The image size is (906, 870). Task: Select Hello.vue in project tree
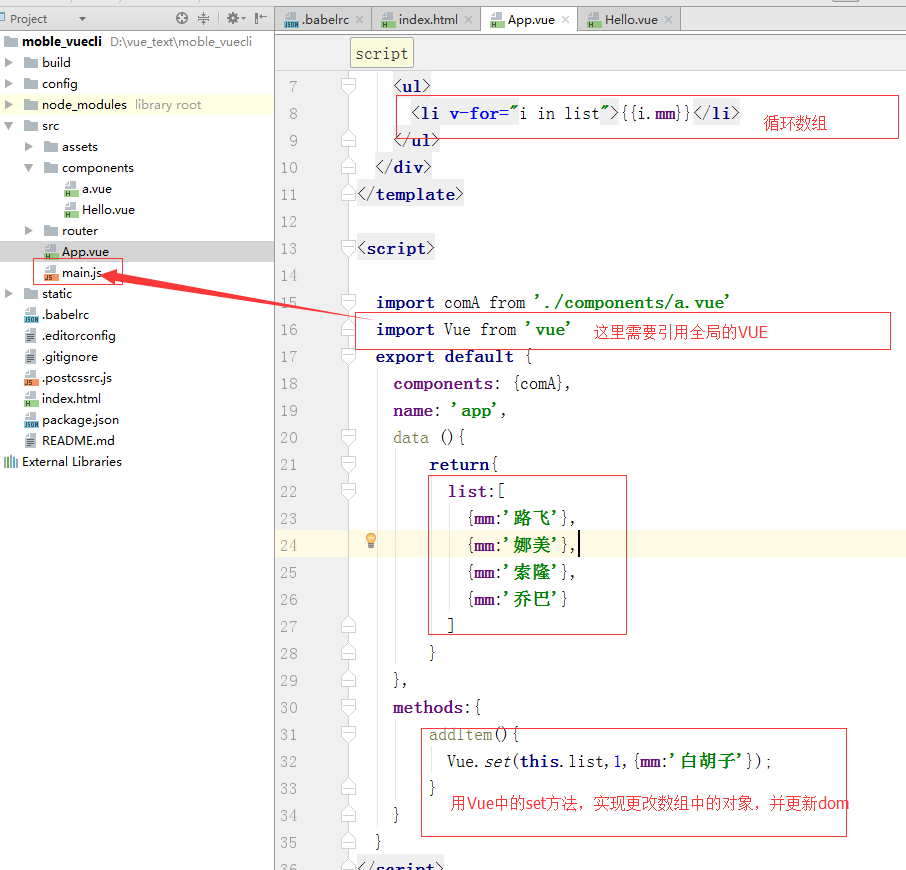point(108,210)
